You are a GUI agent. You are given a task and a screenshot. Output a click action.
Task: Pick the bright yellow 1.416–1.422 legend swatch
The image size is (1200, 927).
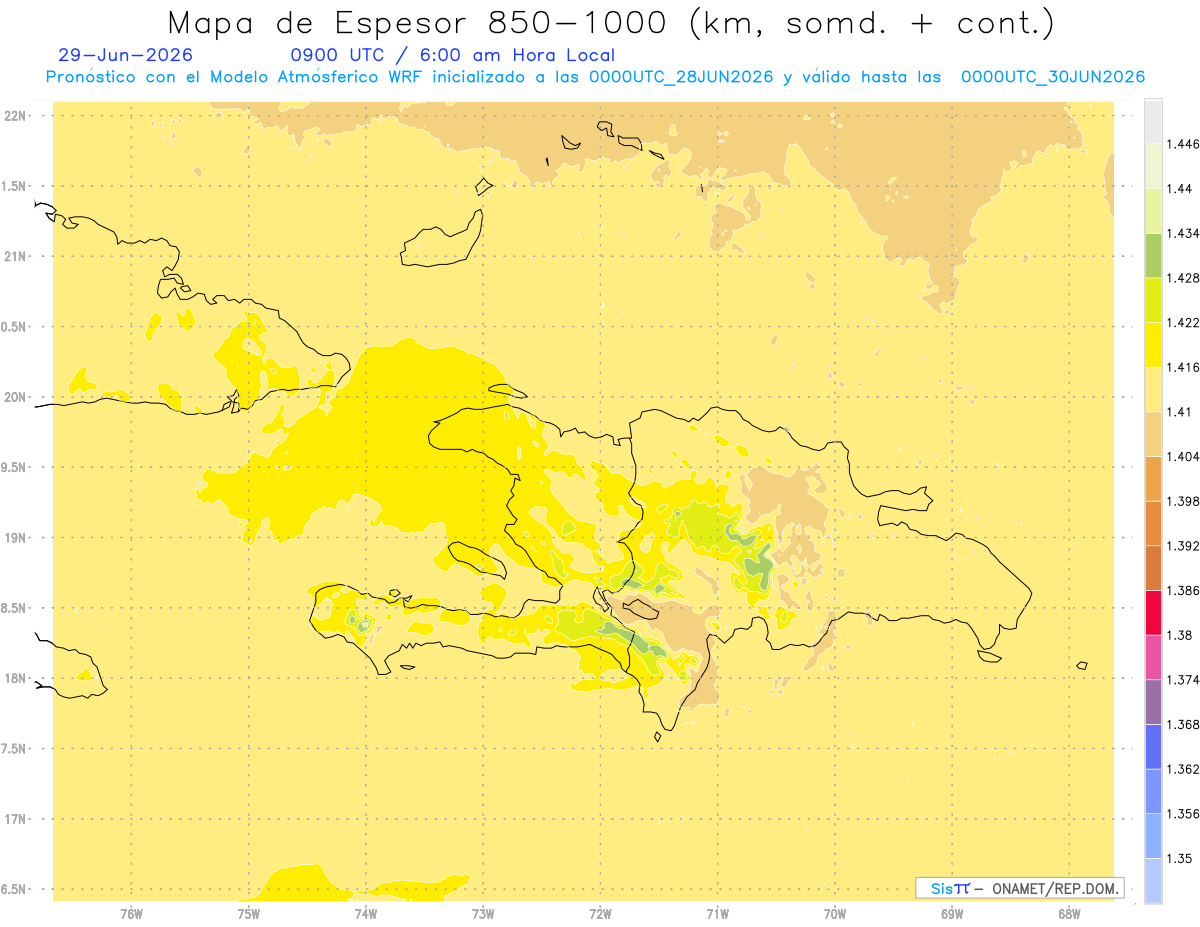1153,345
